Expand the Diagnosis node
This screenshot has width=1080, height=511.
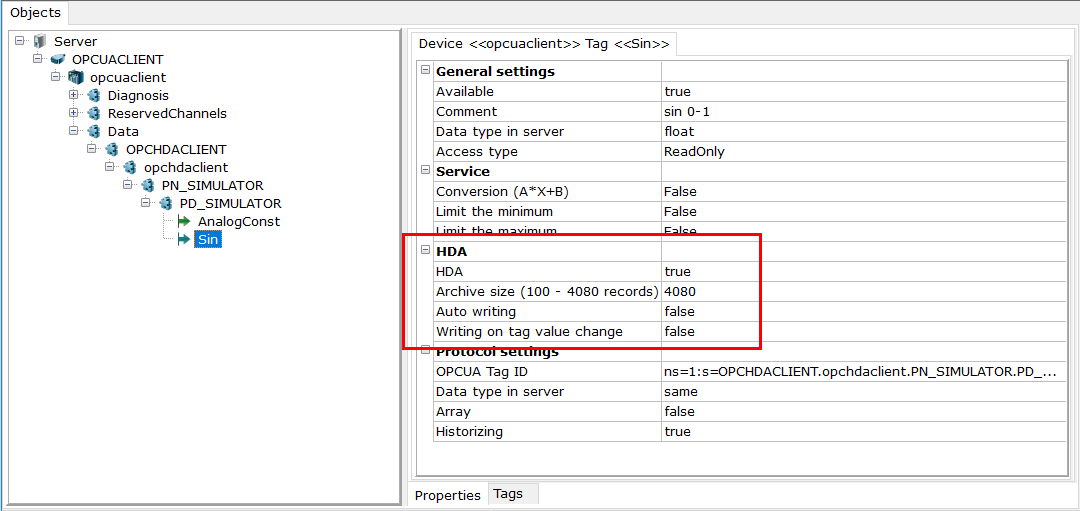pyautogui.click(x=73, y=95)
